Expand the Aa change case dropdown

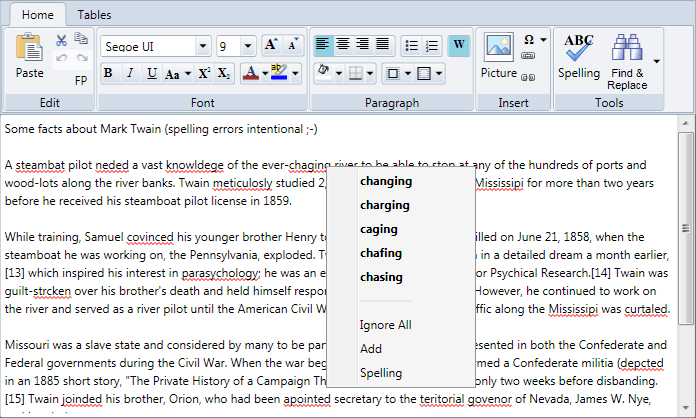click(x=188, y=74)
